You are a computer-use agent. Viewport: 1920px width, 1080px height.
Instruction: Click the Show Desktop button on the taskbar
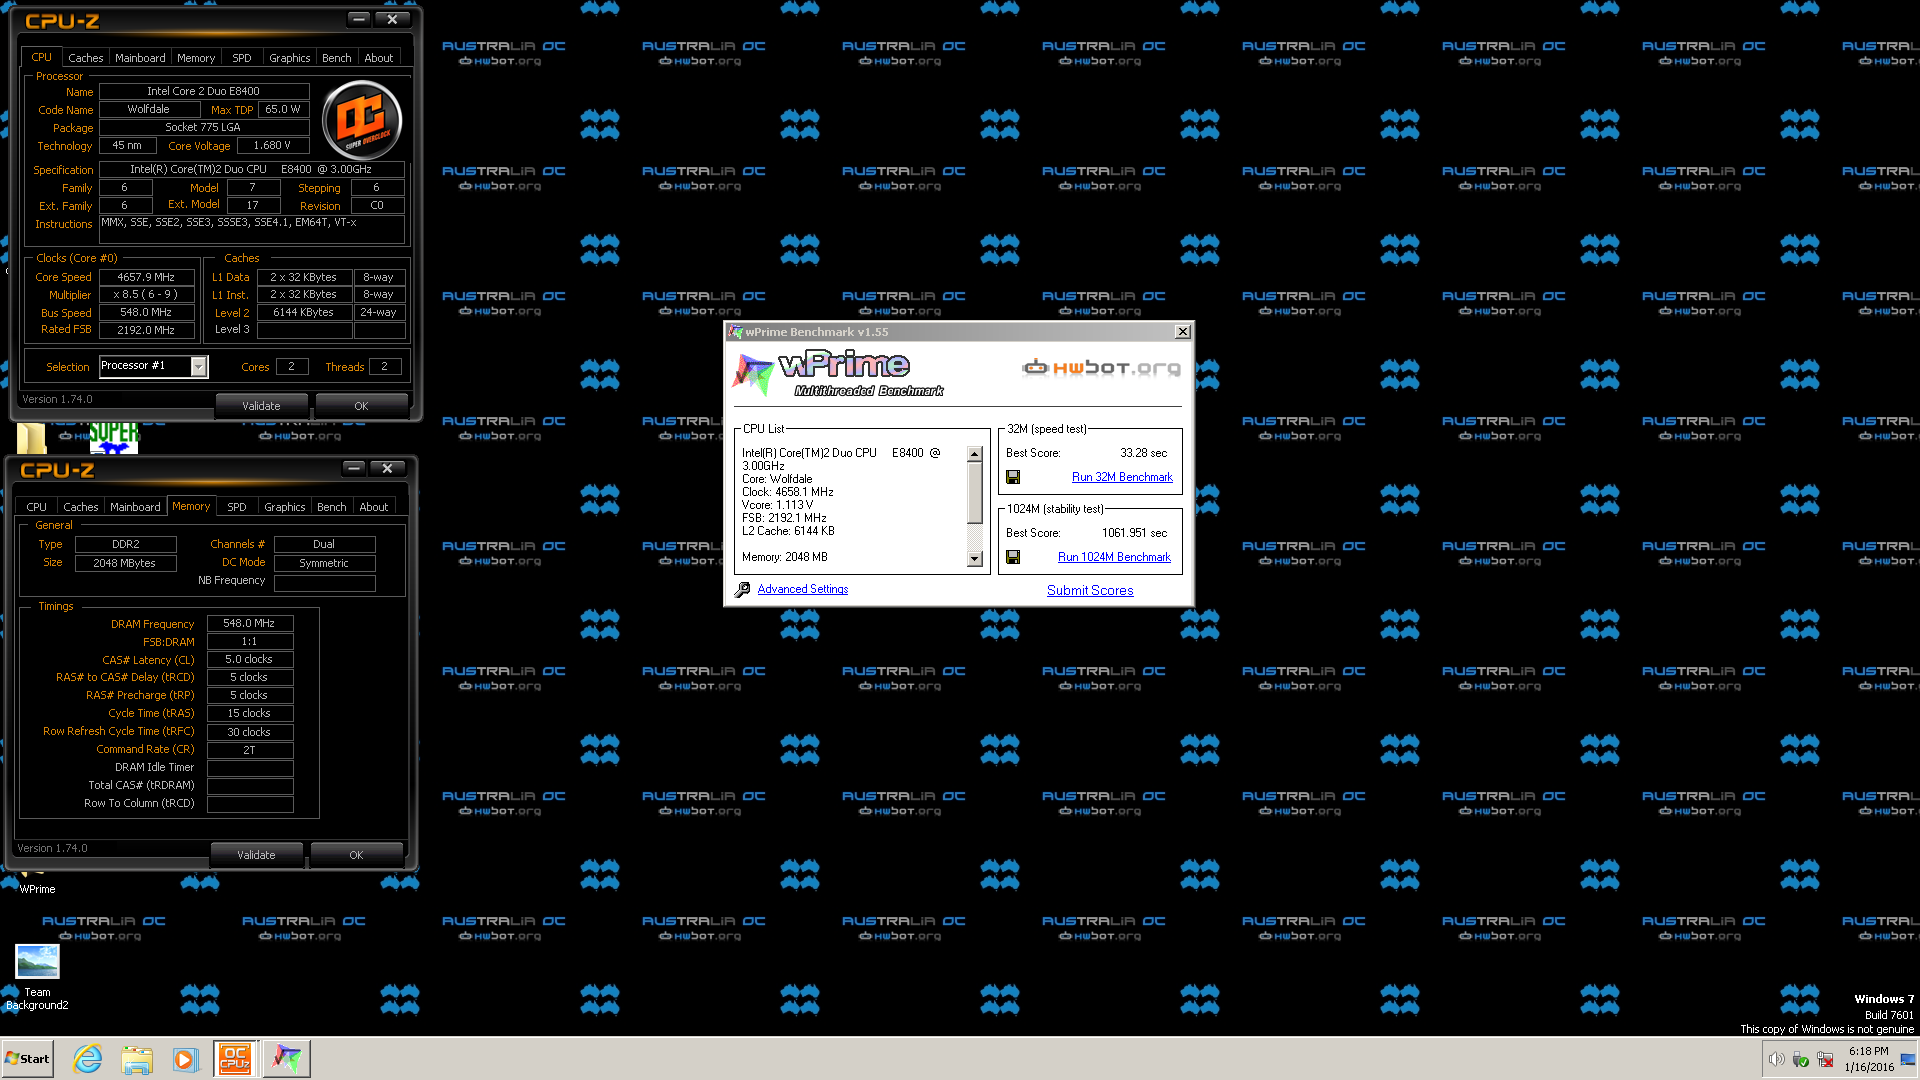click(x=1909, y=1059)
